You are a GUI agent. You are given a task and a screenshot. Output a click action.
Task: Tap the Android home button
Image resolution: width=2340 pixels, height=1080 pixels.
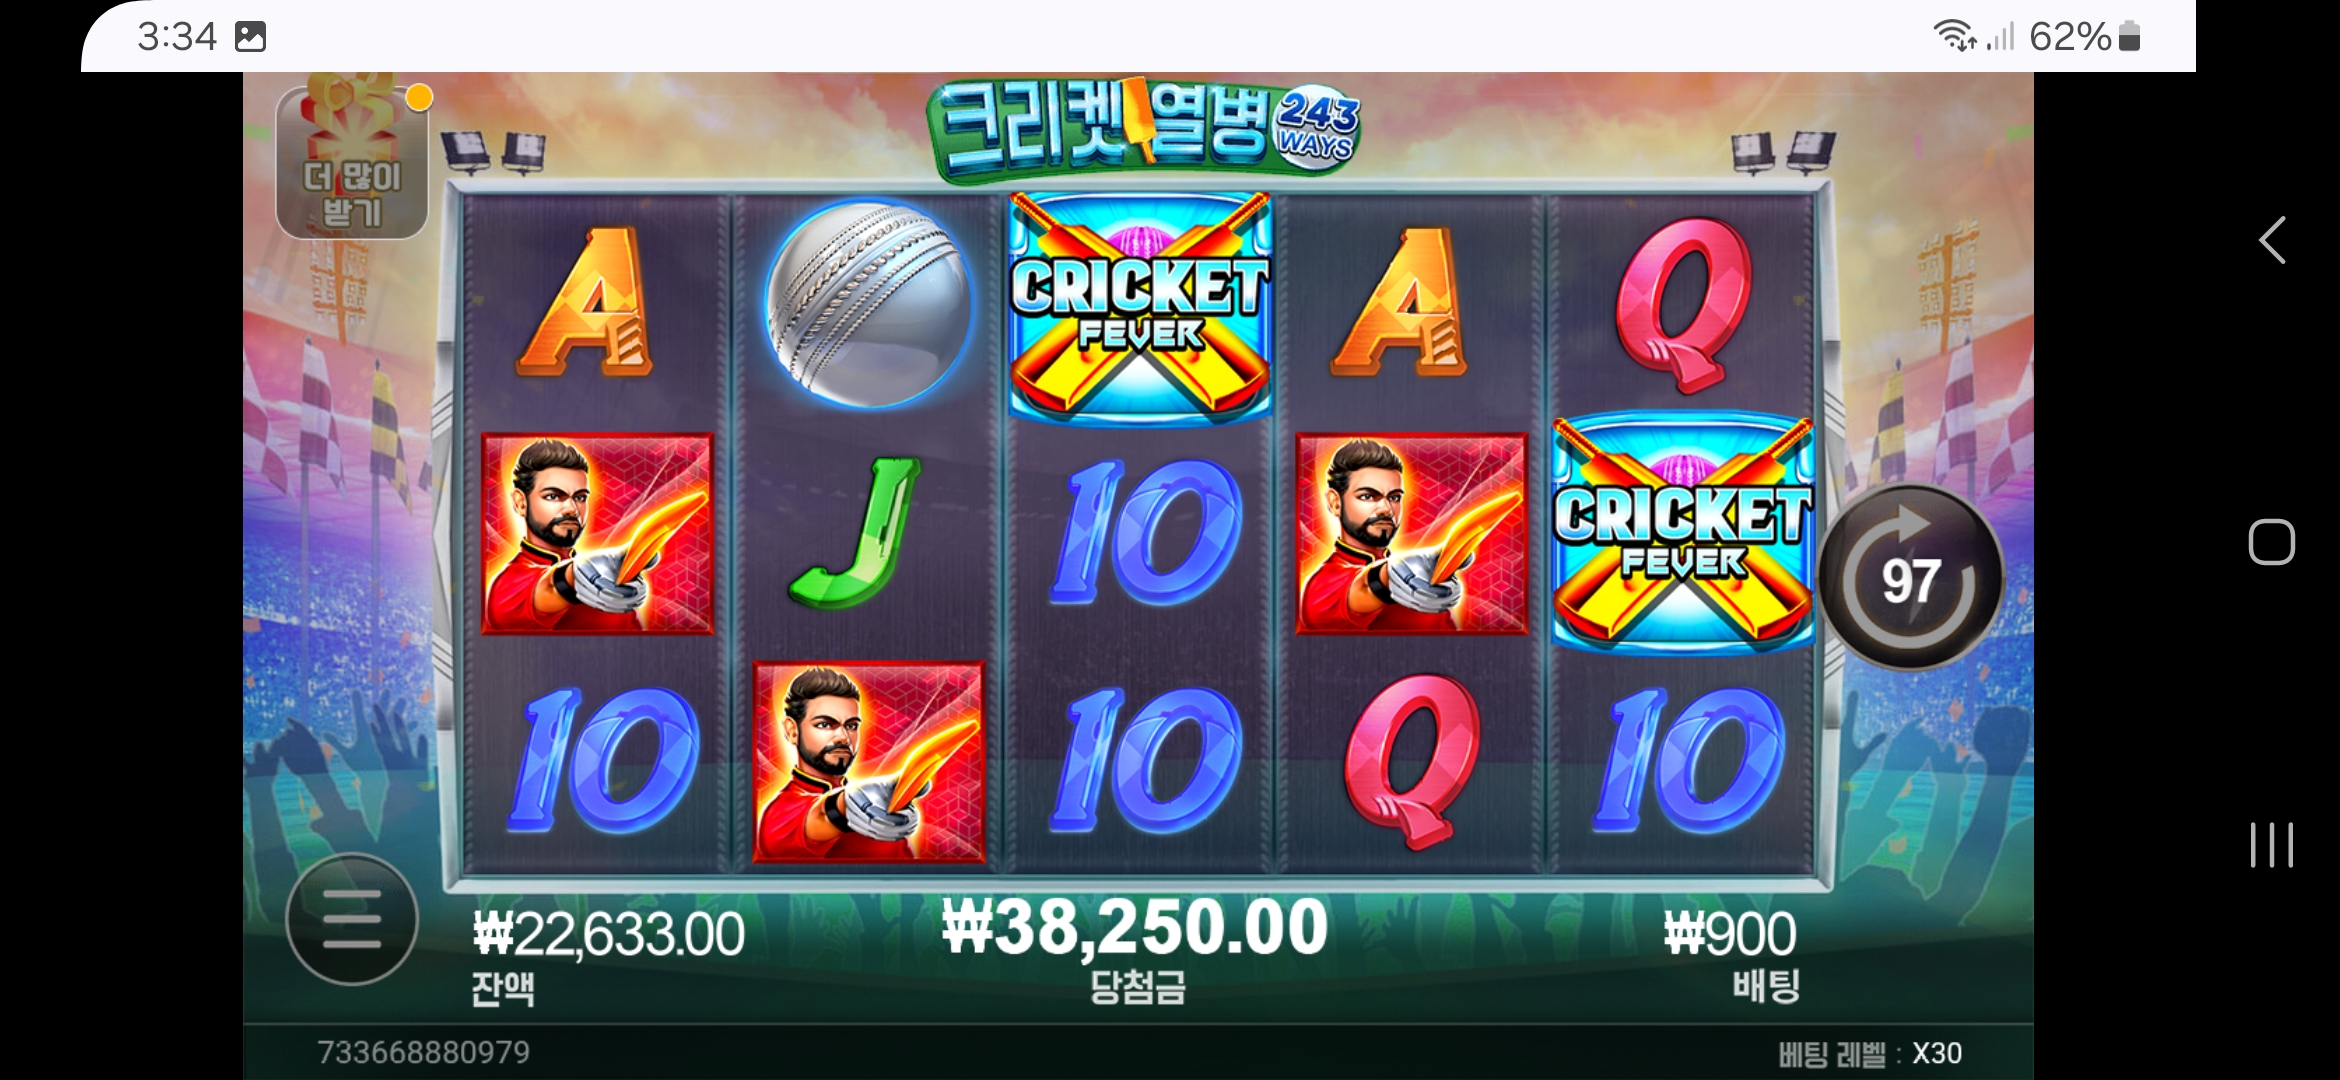[2272, 542]
